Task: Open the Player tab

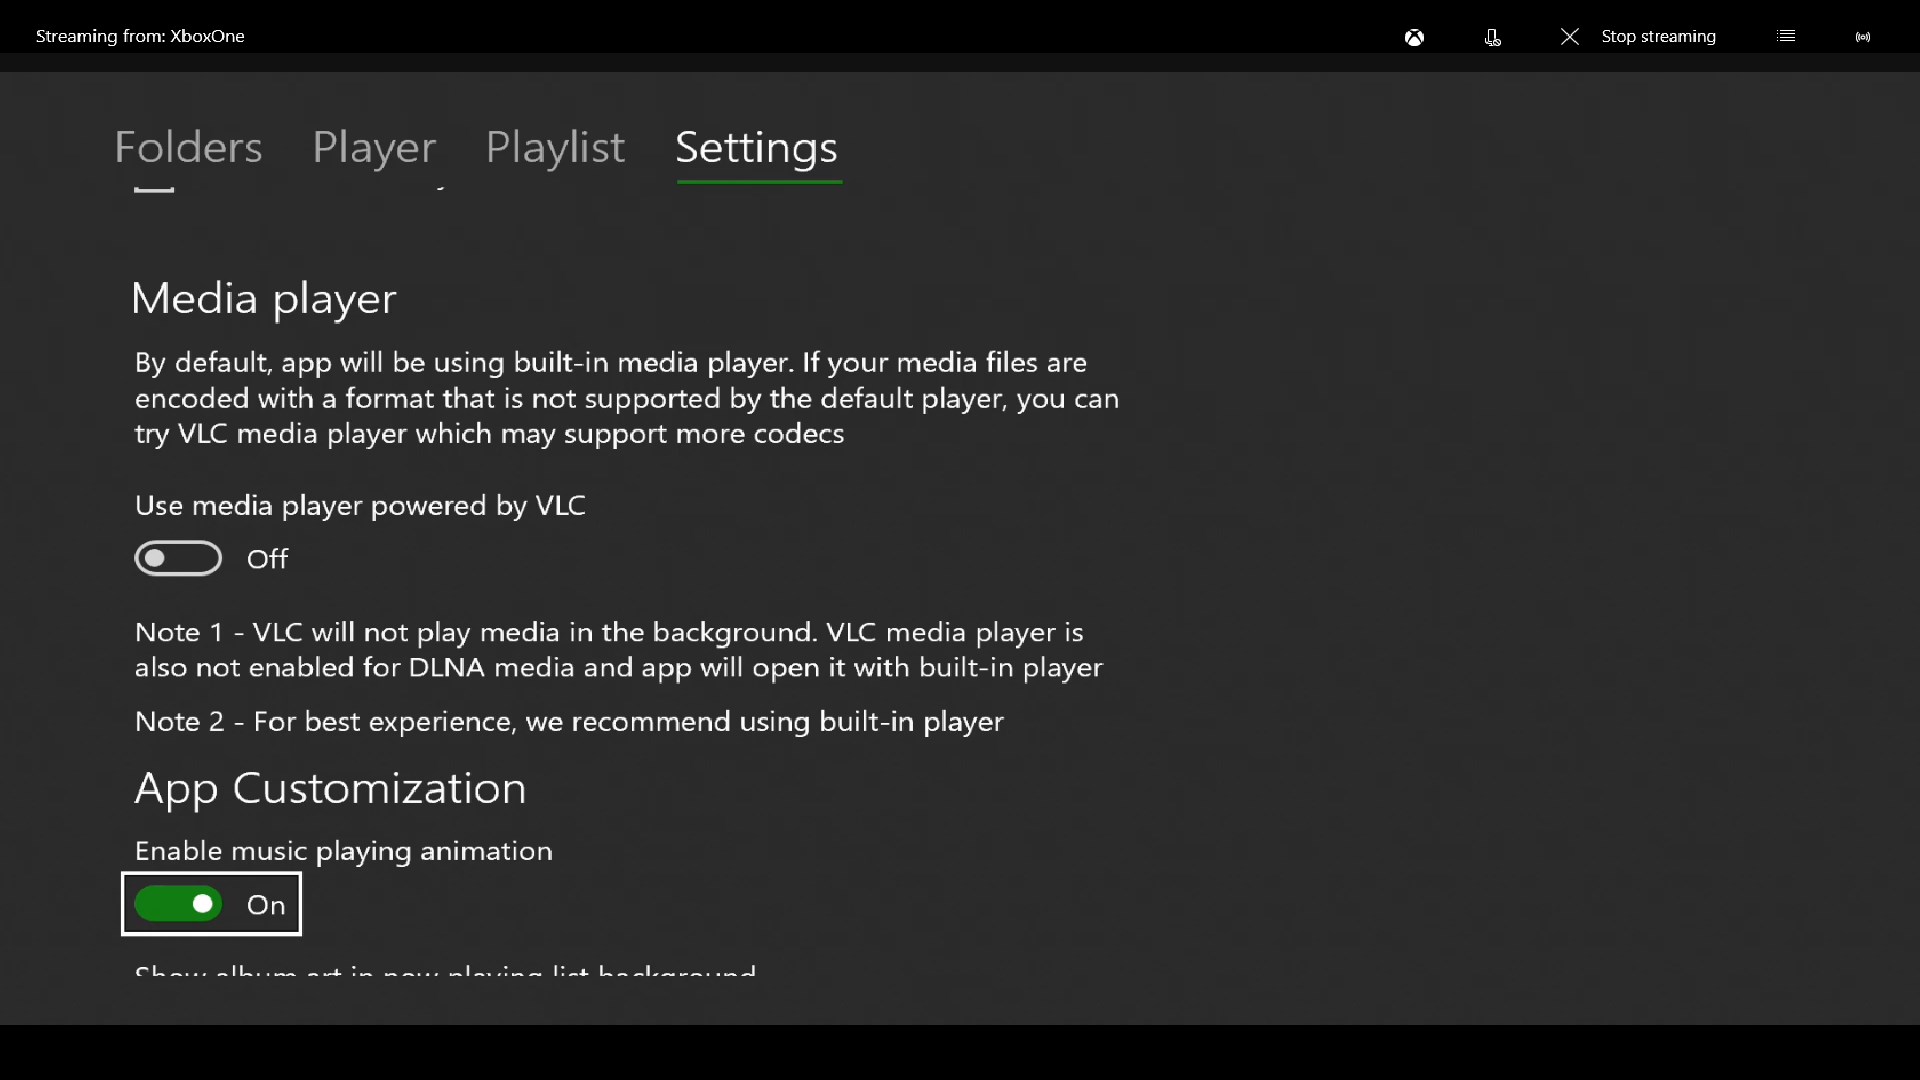Action: point(374,147)
